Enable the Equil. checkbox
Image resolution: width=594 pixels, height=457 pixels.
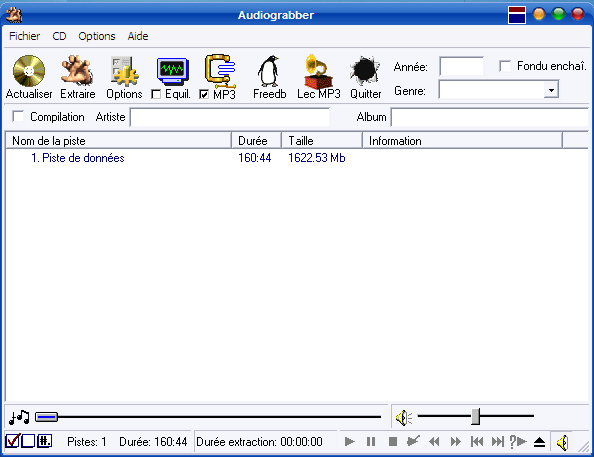point(156,94)
